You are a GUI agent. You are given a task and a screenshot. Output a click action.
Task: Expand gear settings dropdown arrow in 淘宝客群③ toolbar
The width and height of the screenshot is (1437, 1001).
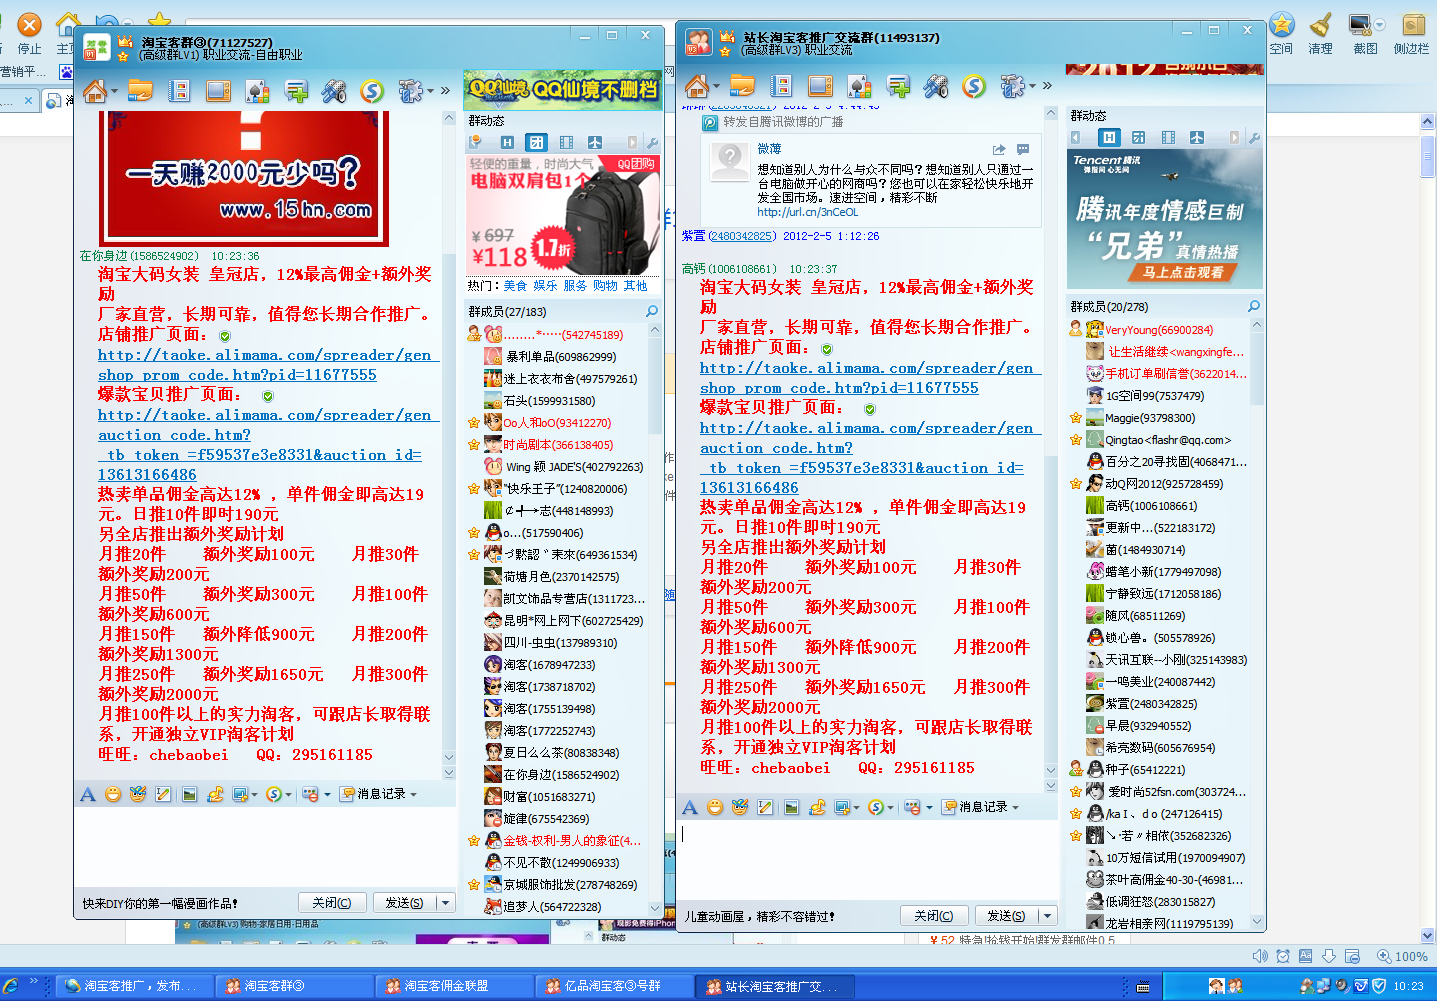[430, 91]
